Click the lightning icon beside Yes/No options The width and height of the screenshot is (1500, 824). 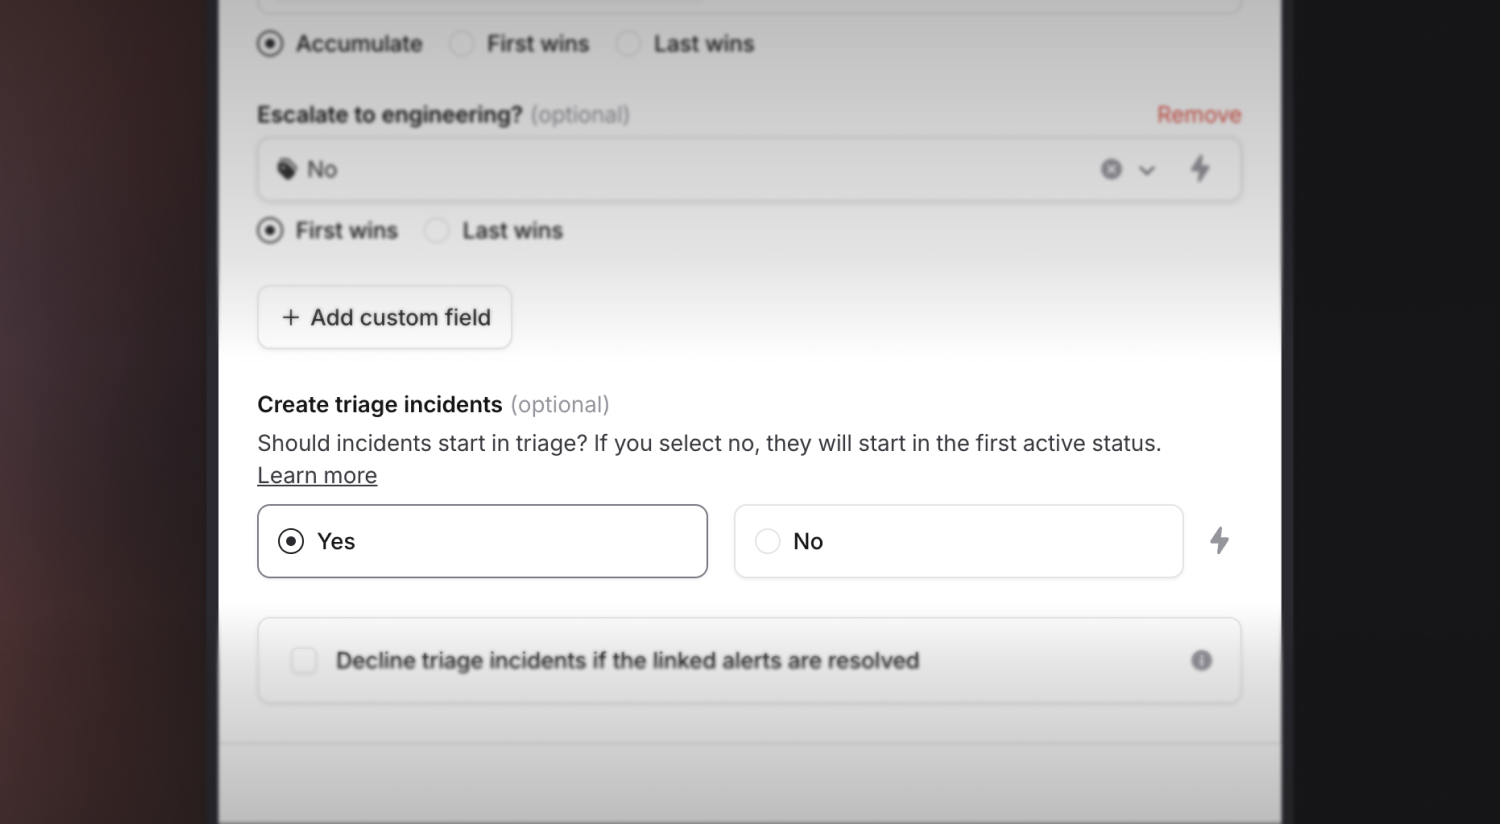point(1219,541)
